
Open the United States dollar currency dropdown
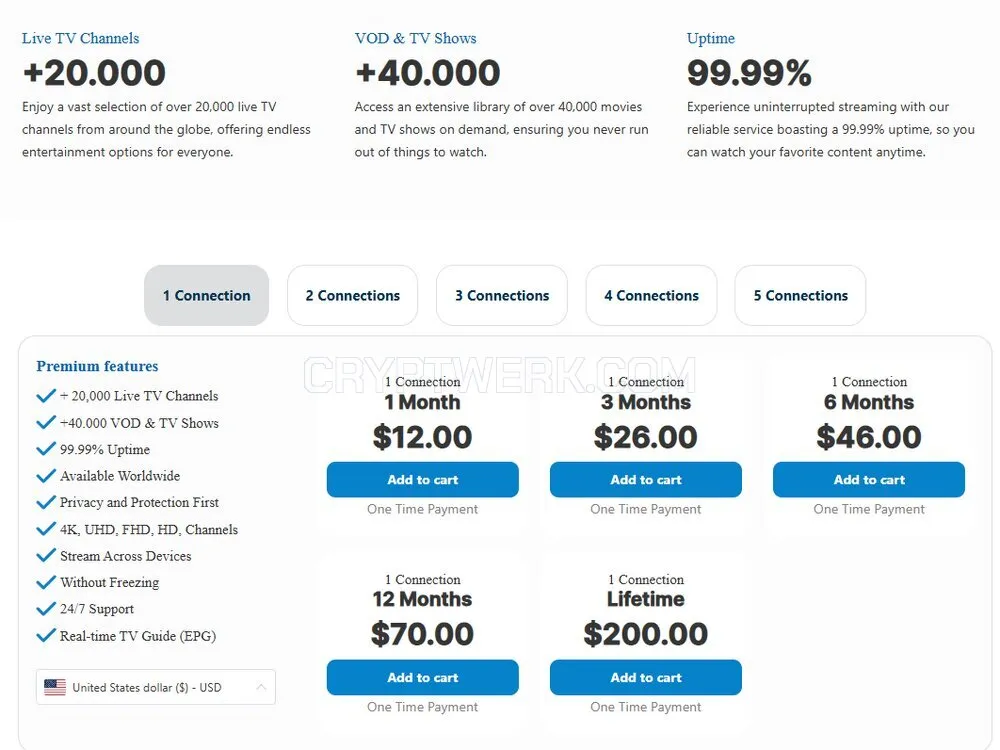(x=156, y=687)
